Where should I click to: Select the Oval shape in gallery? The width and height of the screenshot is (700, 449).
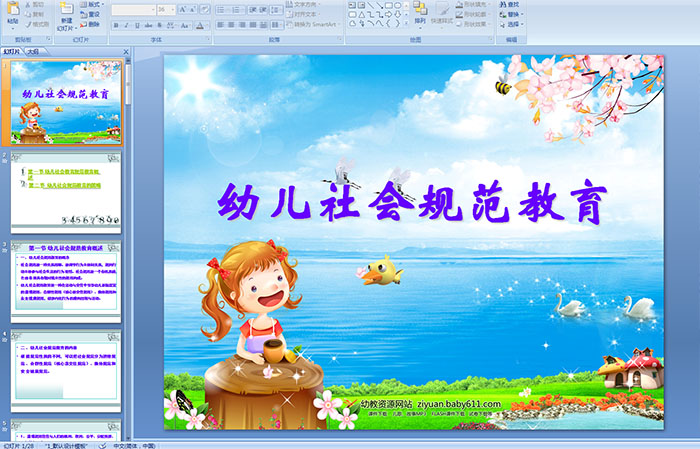click(x=398, y=5)
